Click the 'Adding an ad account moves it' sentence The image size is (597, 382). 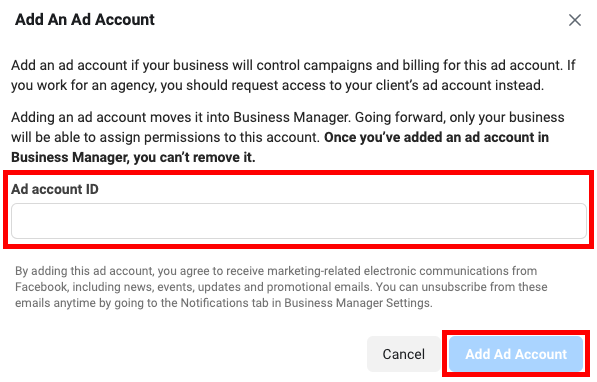coord(180,117)
